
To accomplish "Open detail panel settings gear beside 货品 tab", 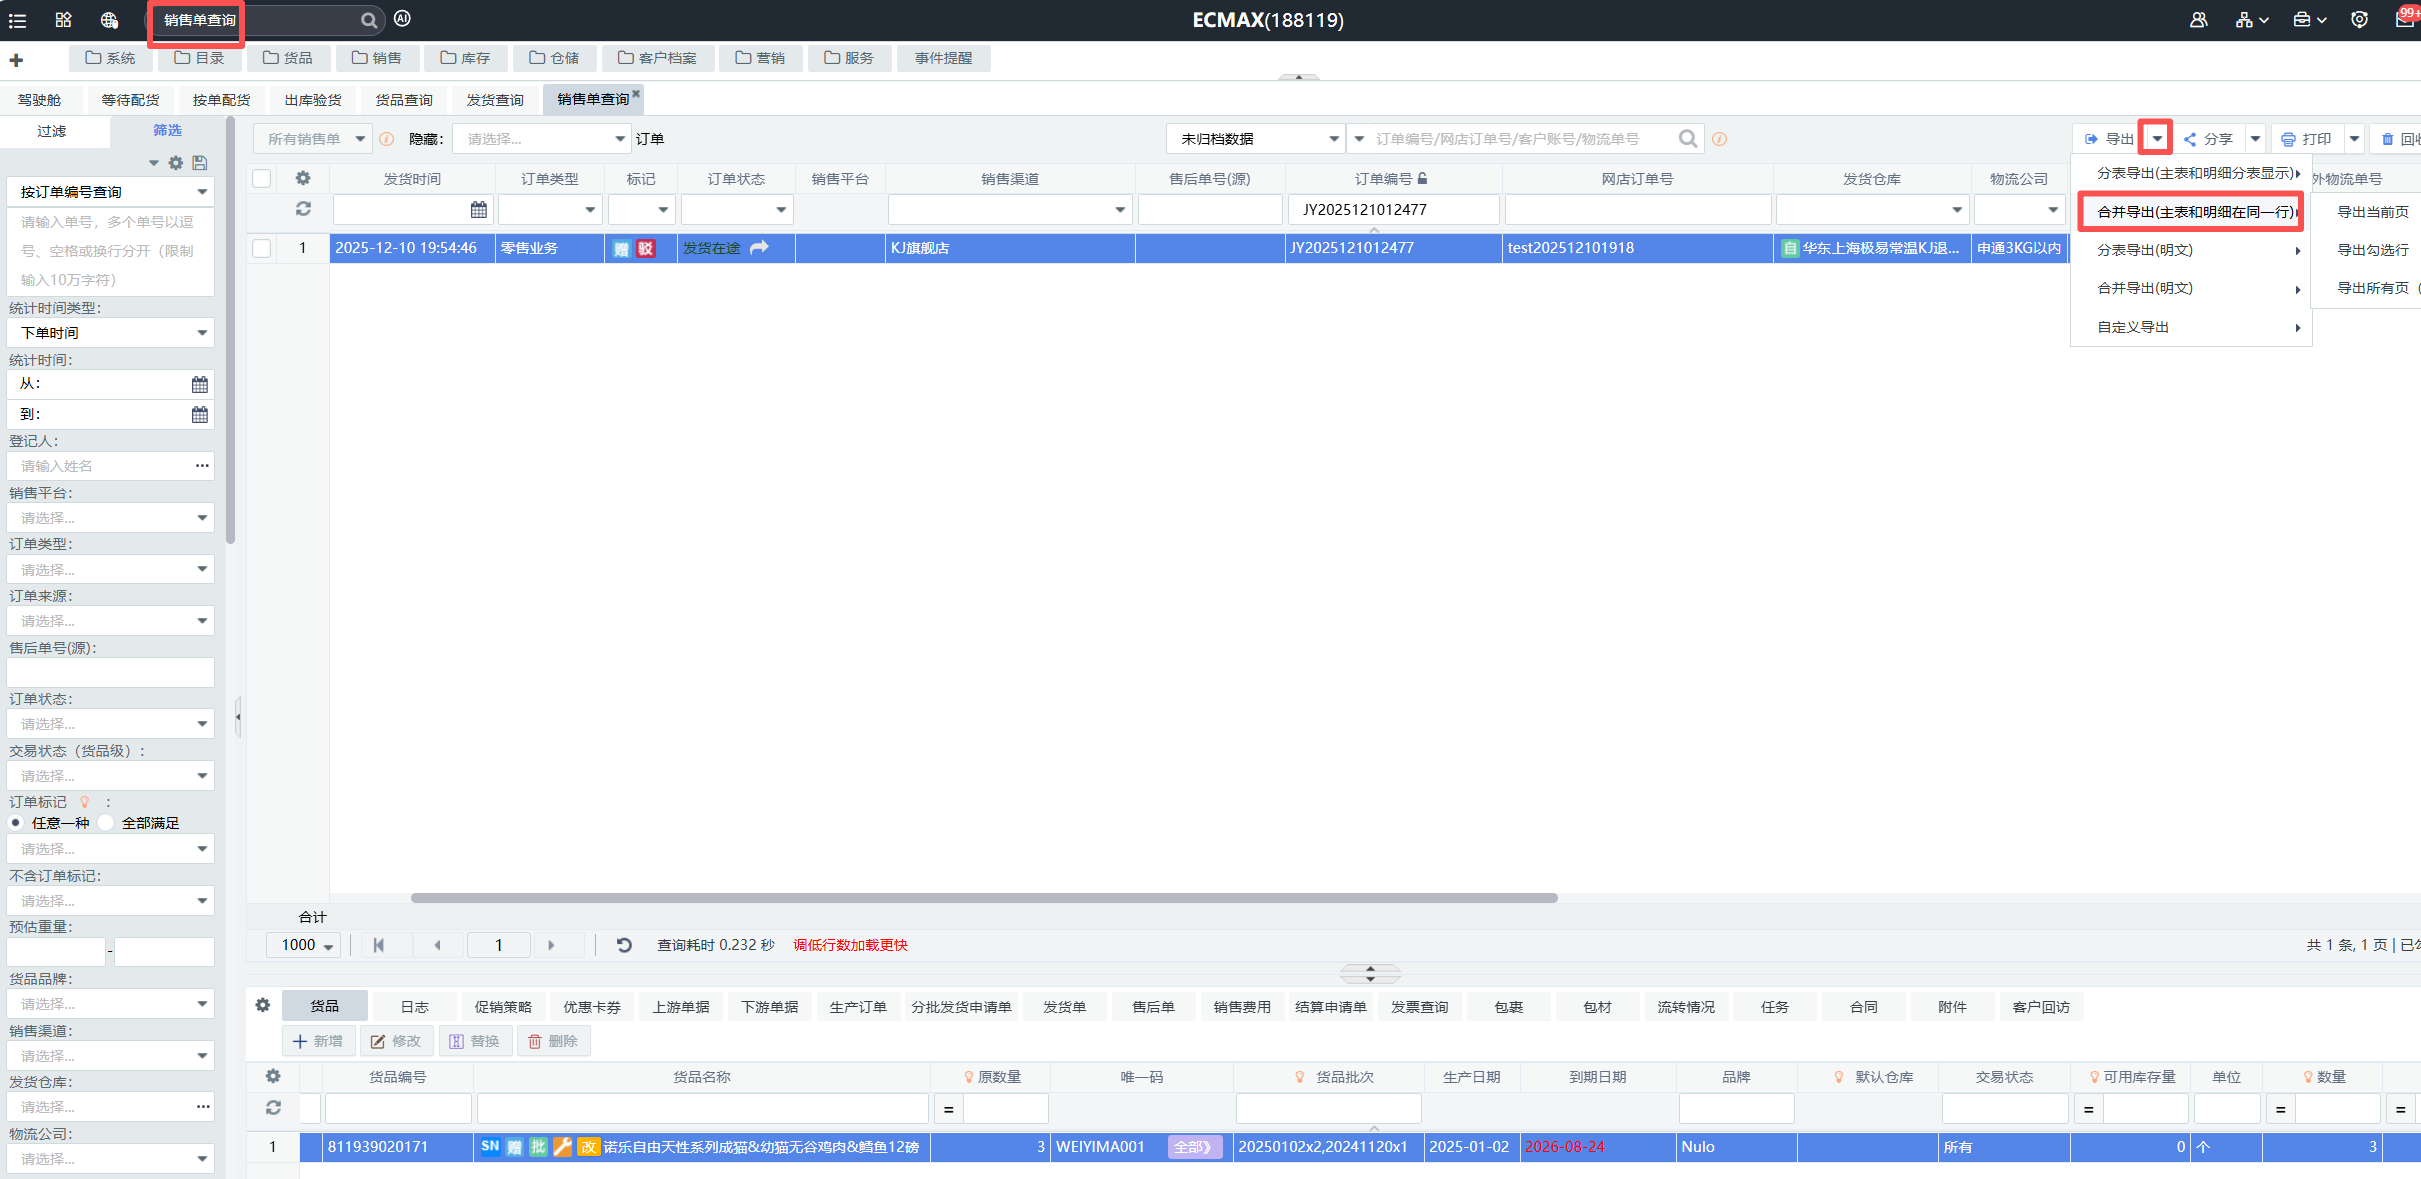I will (x=263, y=1005).
